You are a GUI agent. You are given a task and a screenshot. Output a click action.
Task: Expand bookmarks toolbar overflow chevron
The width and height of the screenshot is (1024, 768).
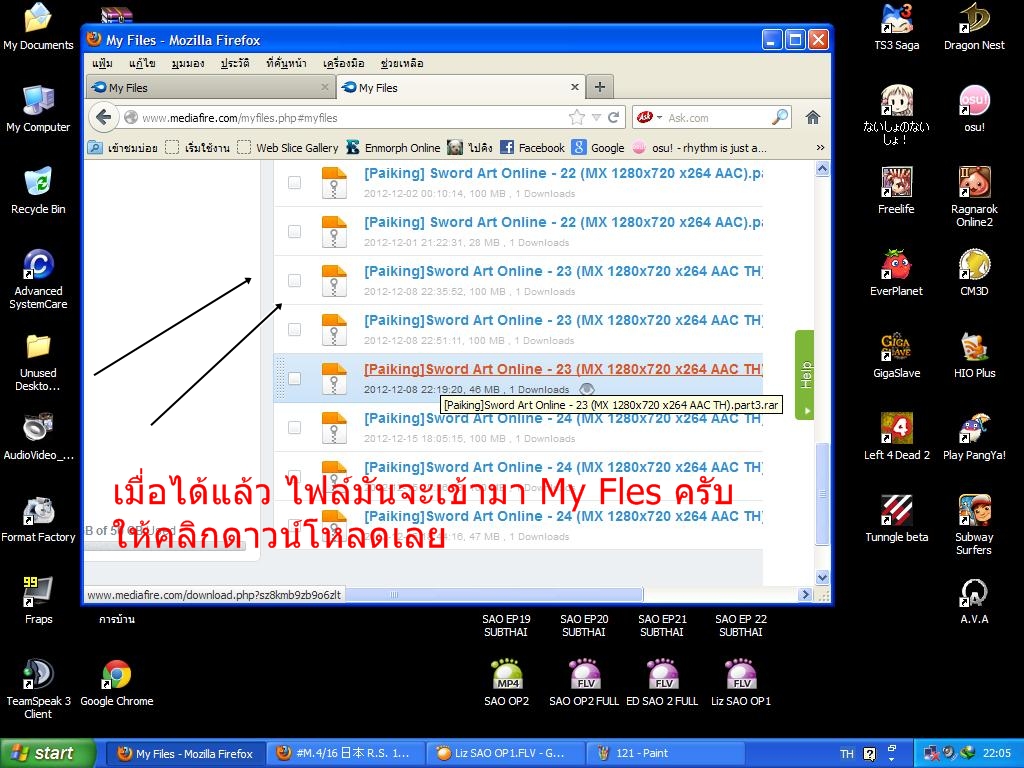coord(820,148)
